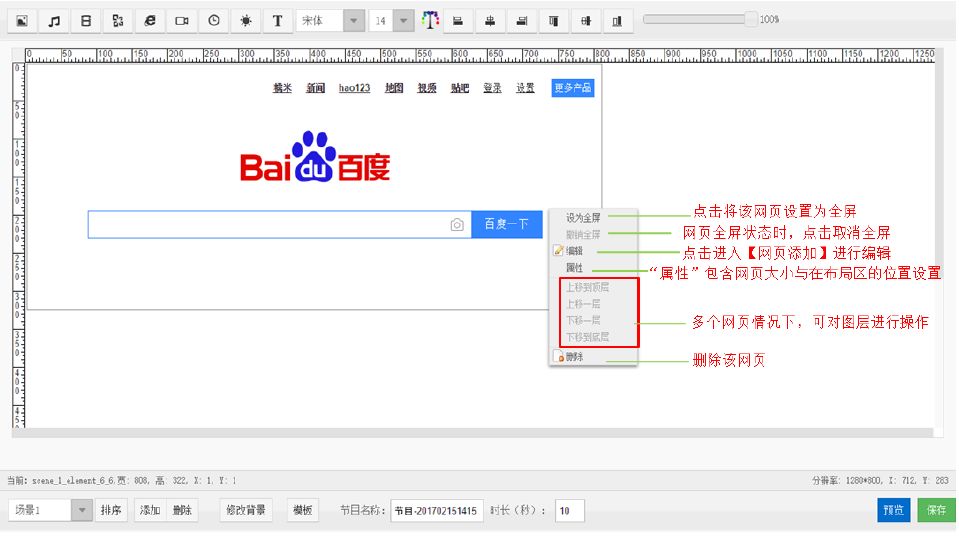959x537 pixels.
Task: Align elements to the left
Action: pos(457,21)
